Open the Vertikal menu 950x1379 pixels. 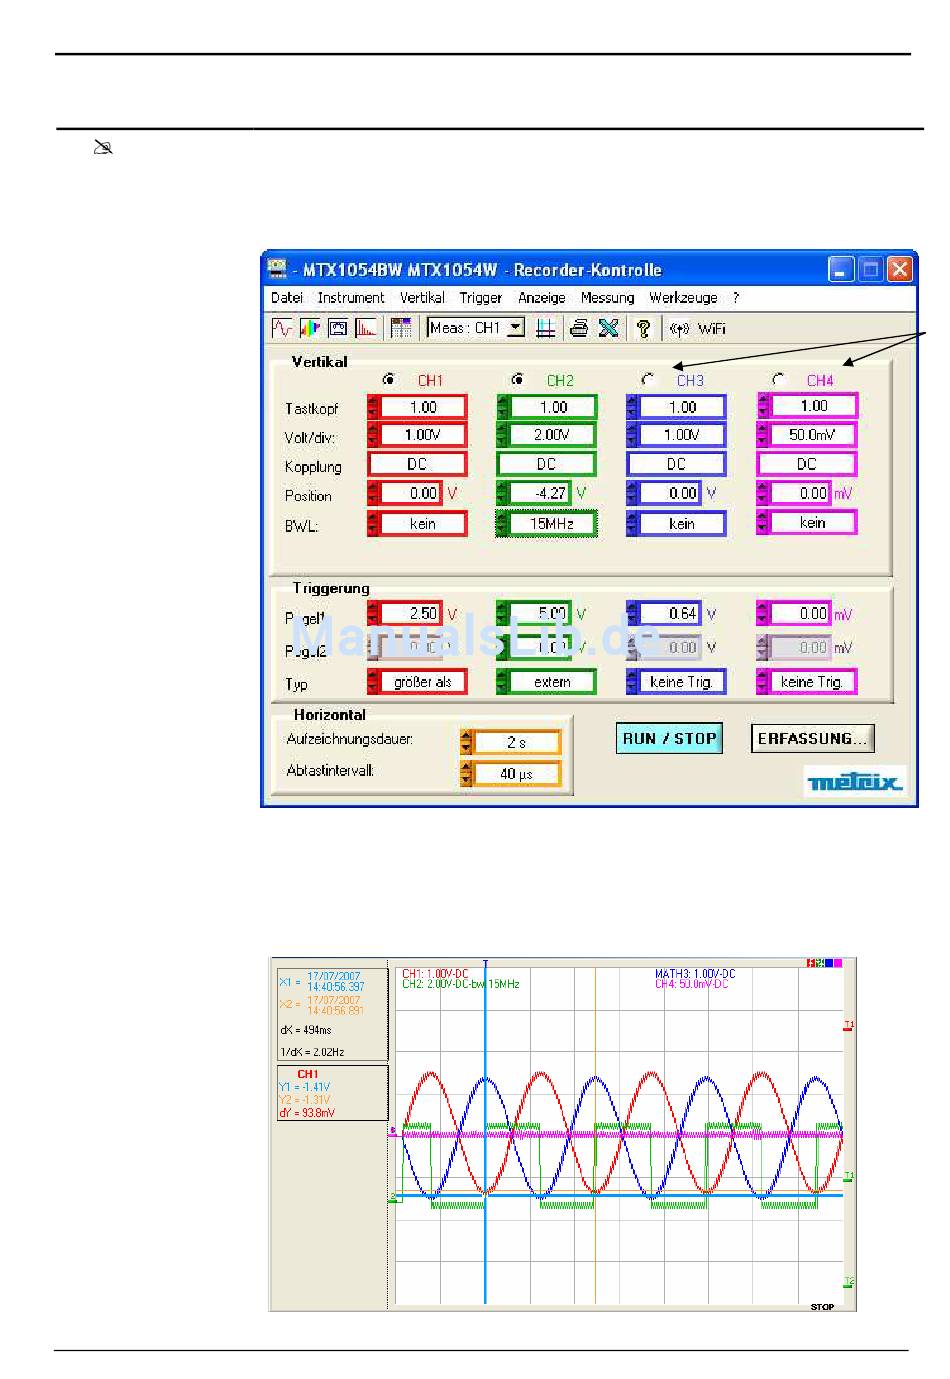coord(422,298)
